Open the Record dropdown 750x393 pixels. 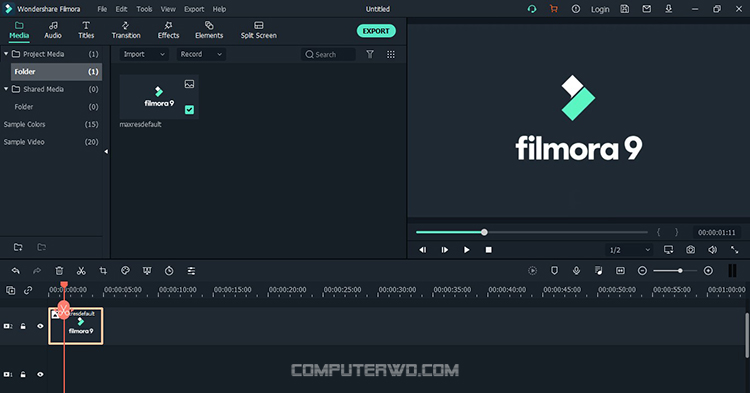[x=201, y=54]
